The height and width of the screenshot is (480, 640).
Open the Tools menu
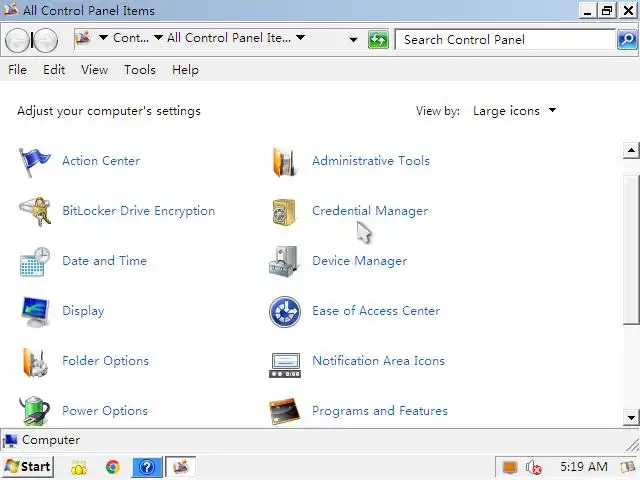140,70
